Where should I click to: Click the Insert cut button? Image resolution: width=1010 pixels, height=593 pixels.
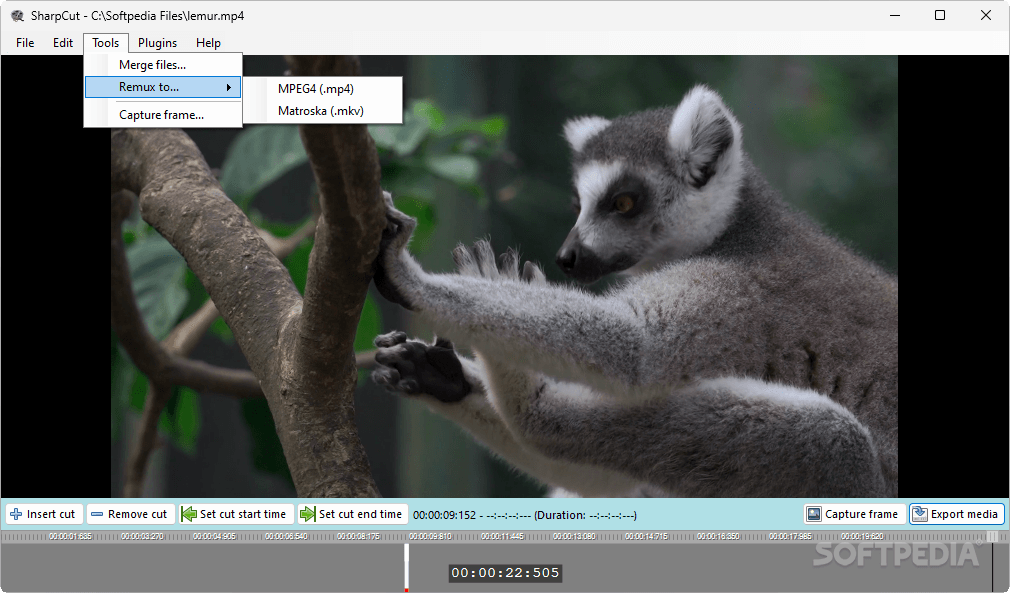pos(44,514)
